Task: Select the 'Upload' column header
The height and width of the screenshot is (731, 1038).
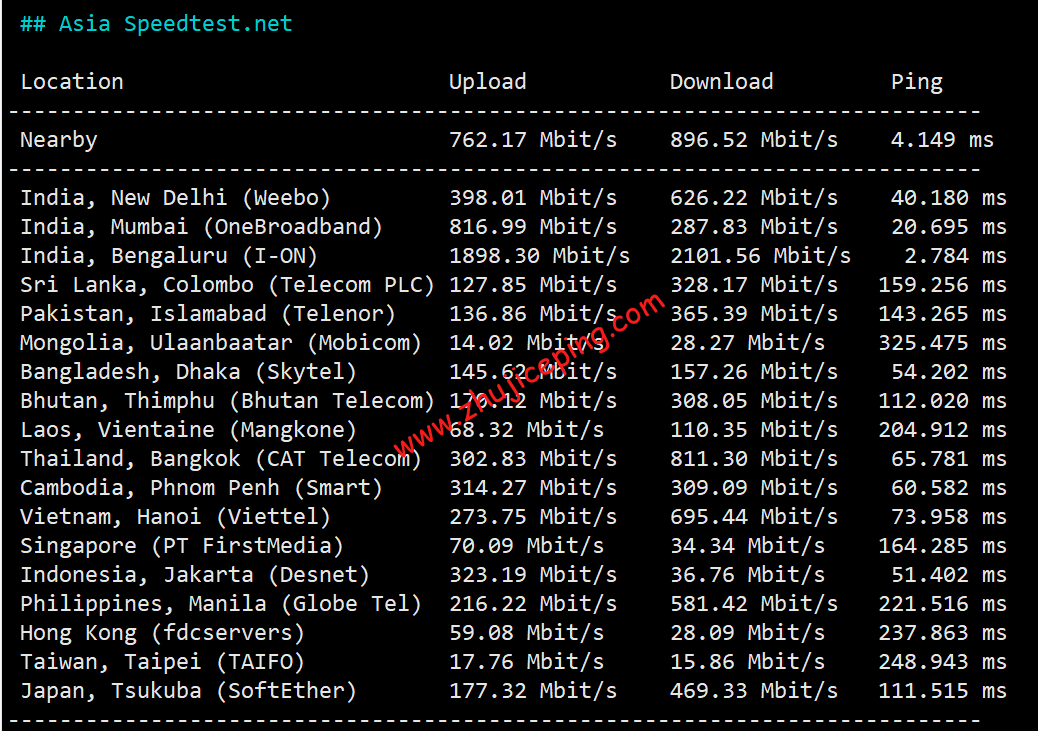Action: click(488, 81)
